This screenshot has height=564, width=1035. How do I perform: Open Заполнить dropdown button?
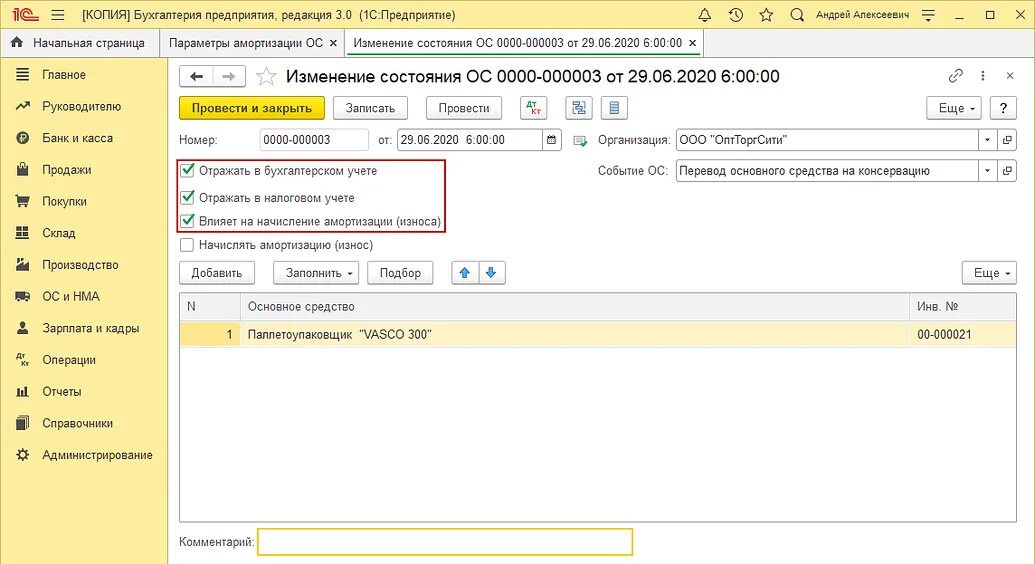(316, 273)
